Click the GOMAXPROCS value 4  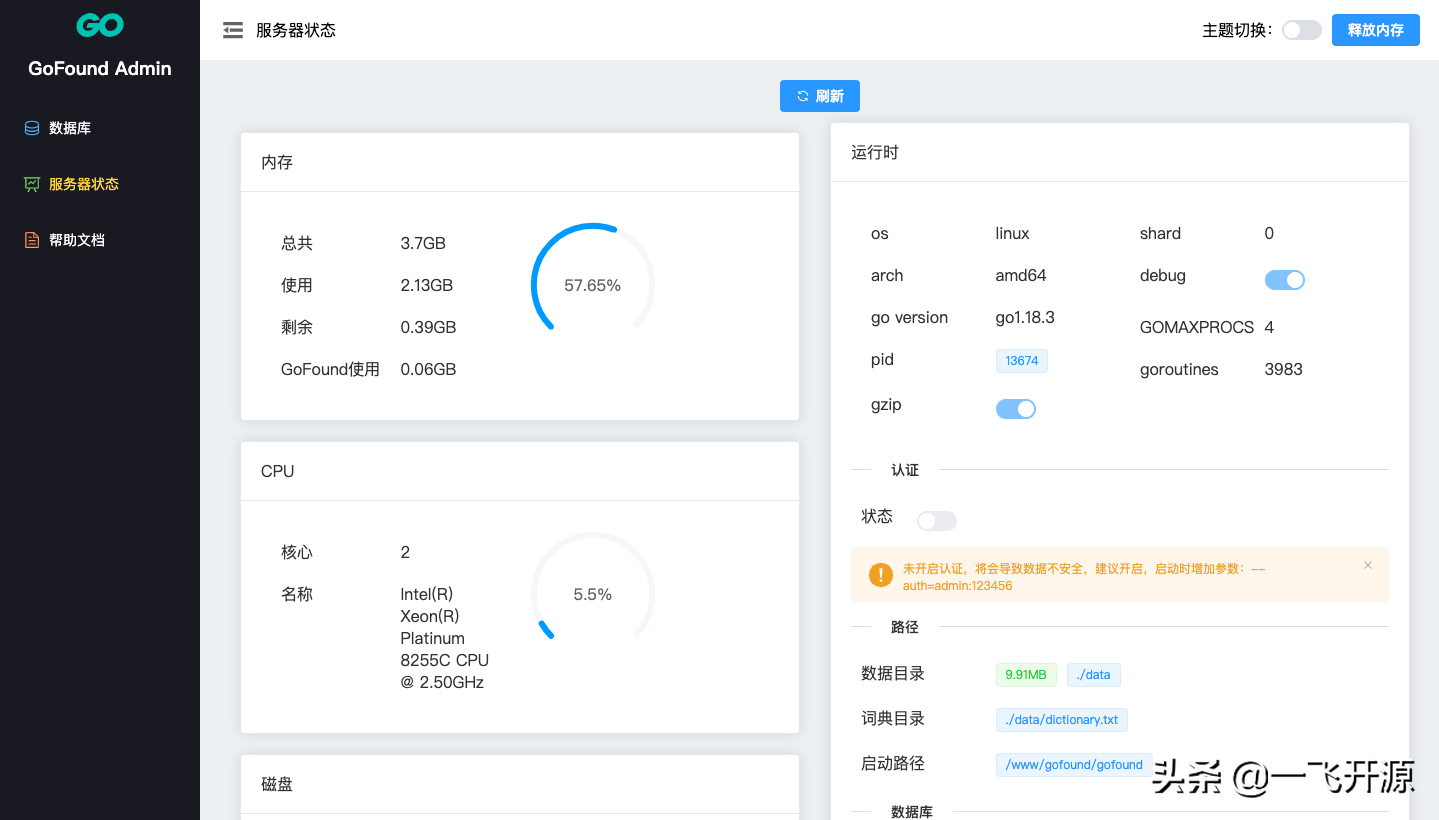pos(1269,327)
